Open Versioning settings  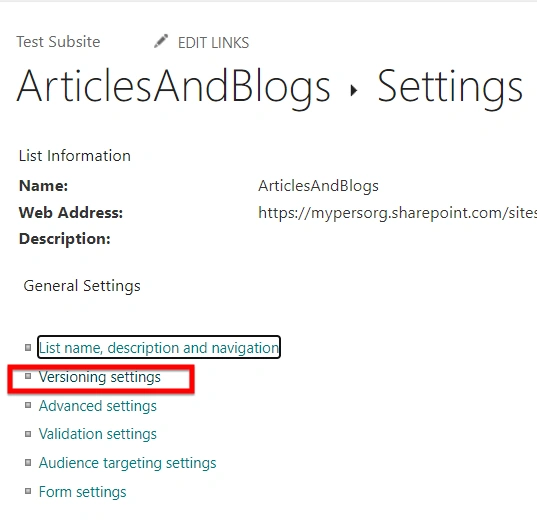click(x=100, y=377)
